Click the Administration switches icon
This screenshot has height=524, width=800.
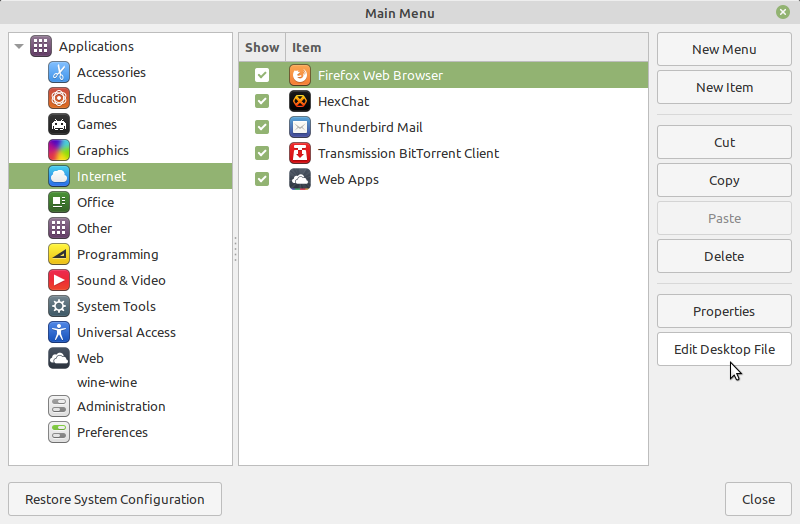(59, 407)
